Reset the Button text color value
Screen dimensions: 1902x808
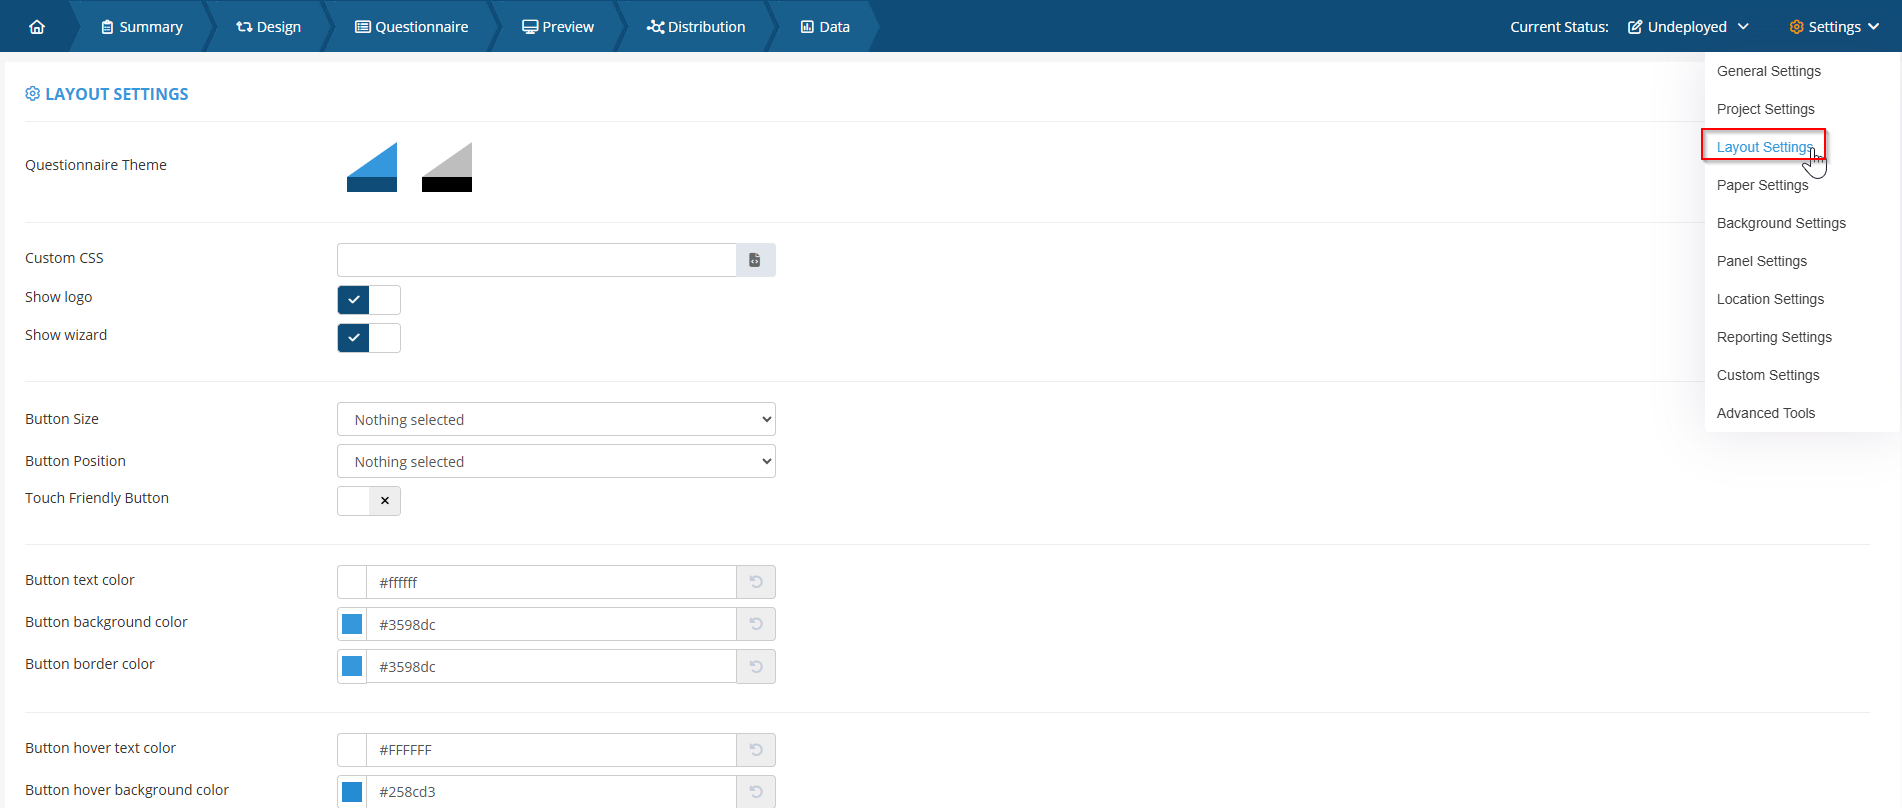click(756, 582)
